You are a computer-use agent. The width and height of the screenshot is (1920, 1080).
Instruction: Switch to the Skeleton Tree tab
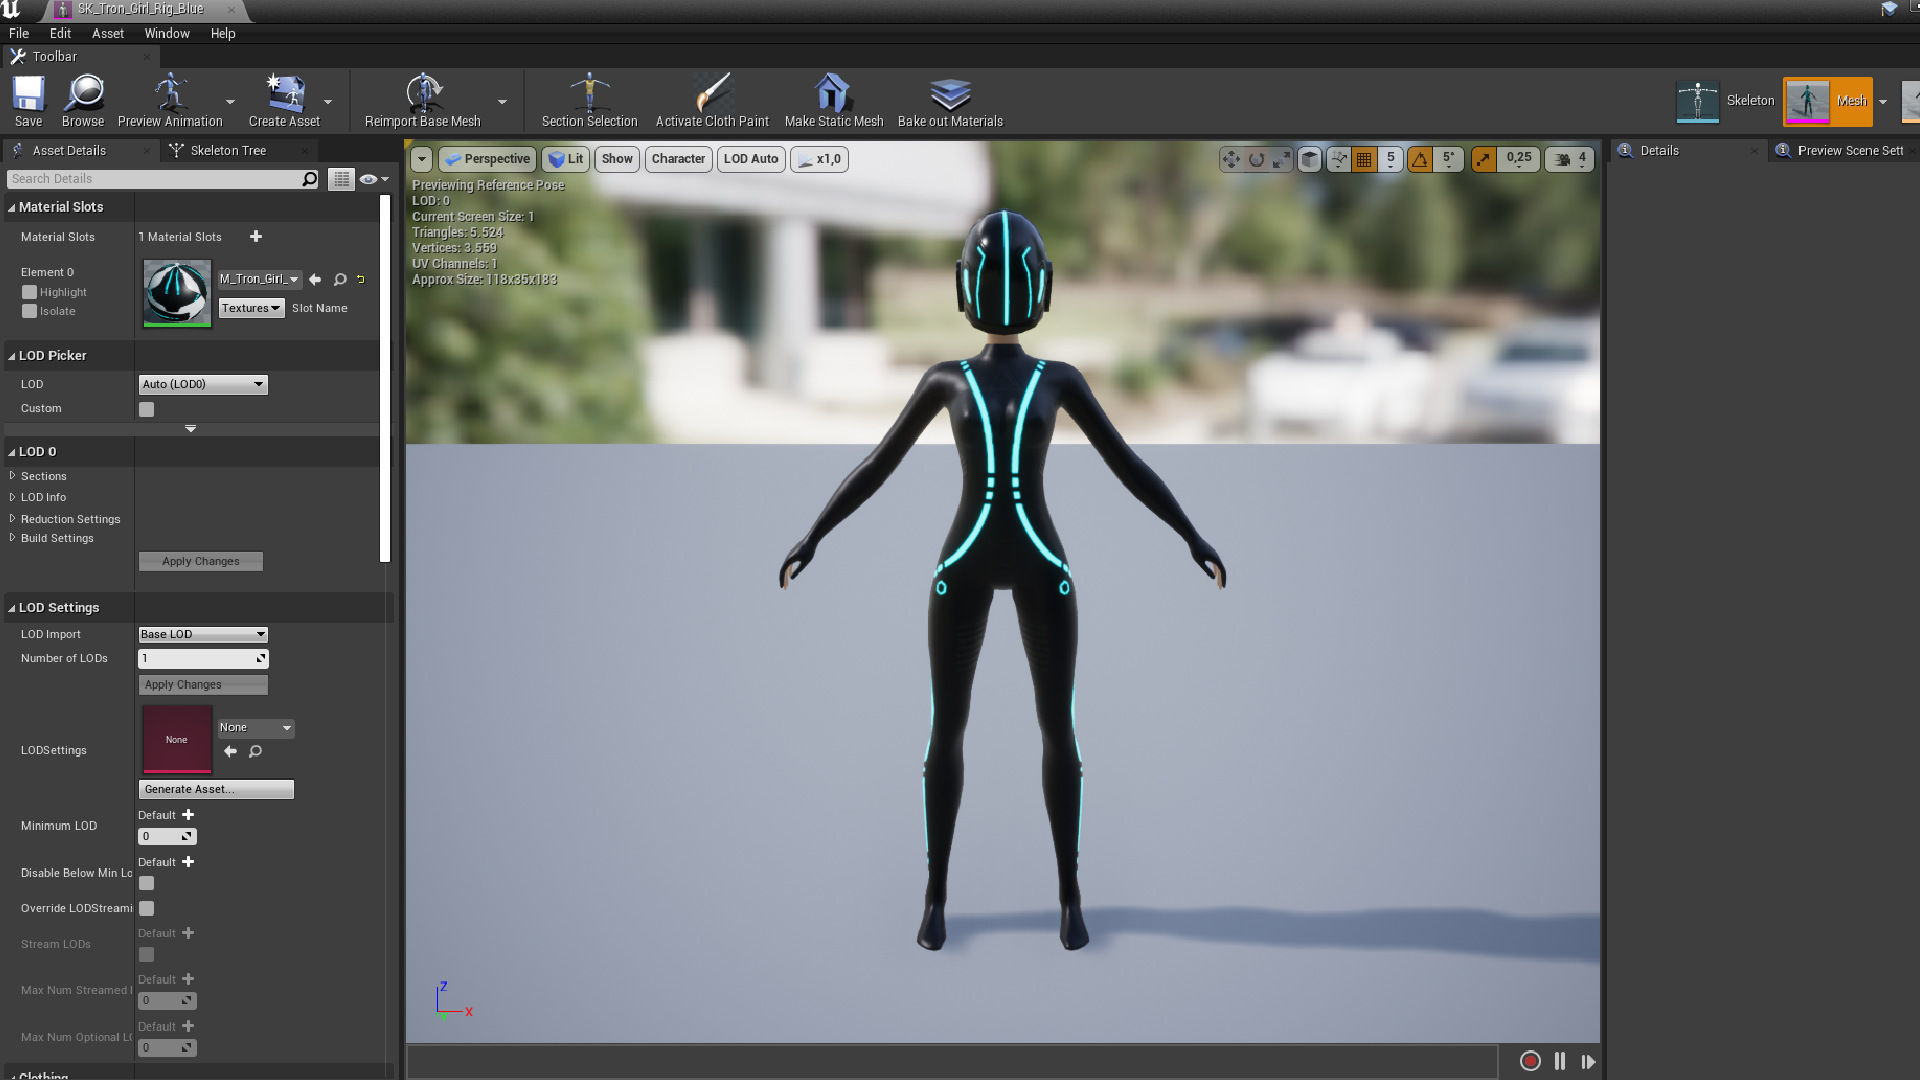[228, 150]
